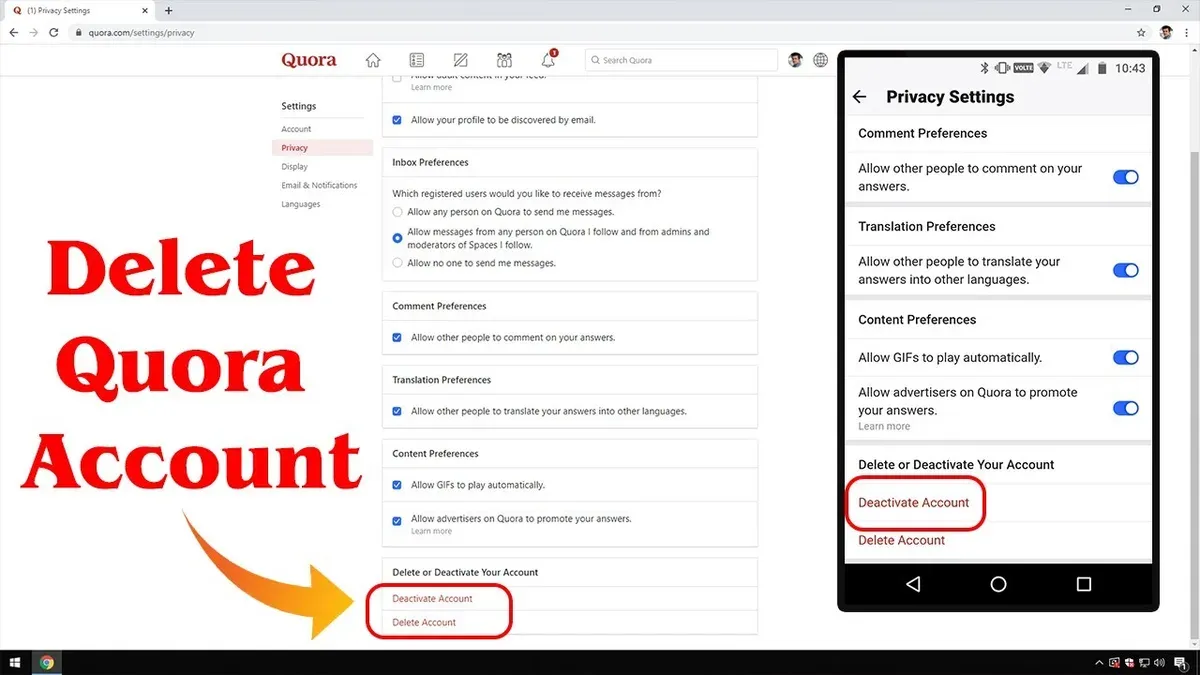Click Learn more under advertisers checkbox on web

coord(431,531)
